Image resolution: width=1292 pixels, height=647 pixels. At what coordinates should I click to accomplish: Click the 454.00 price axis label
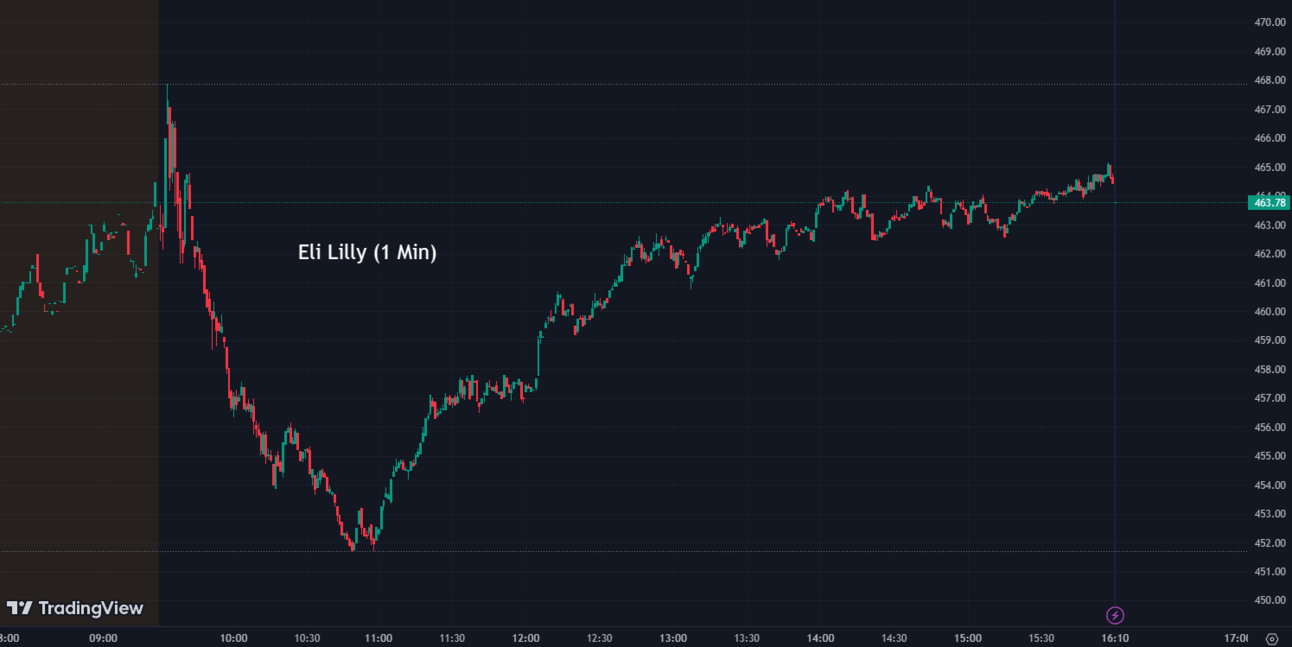(x=1268, y=485)
